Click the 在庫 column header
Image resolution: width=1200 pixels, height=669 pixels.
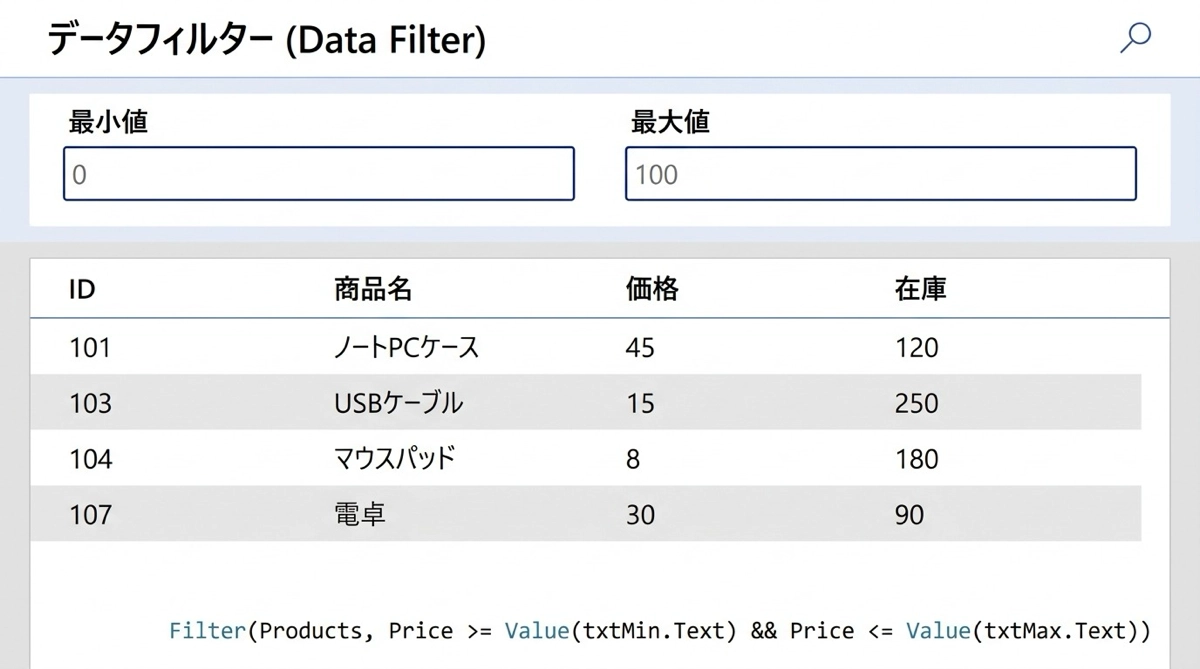tap(920, 289)
